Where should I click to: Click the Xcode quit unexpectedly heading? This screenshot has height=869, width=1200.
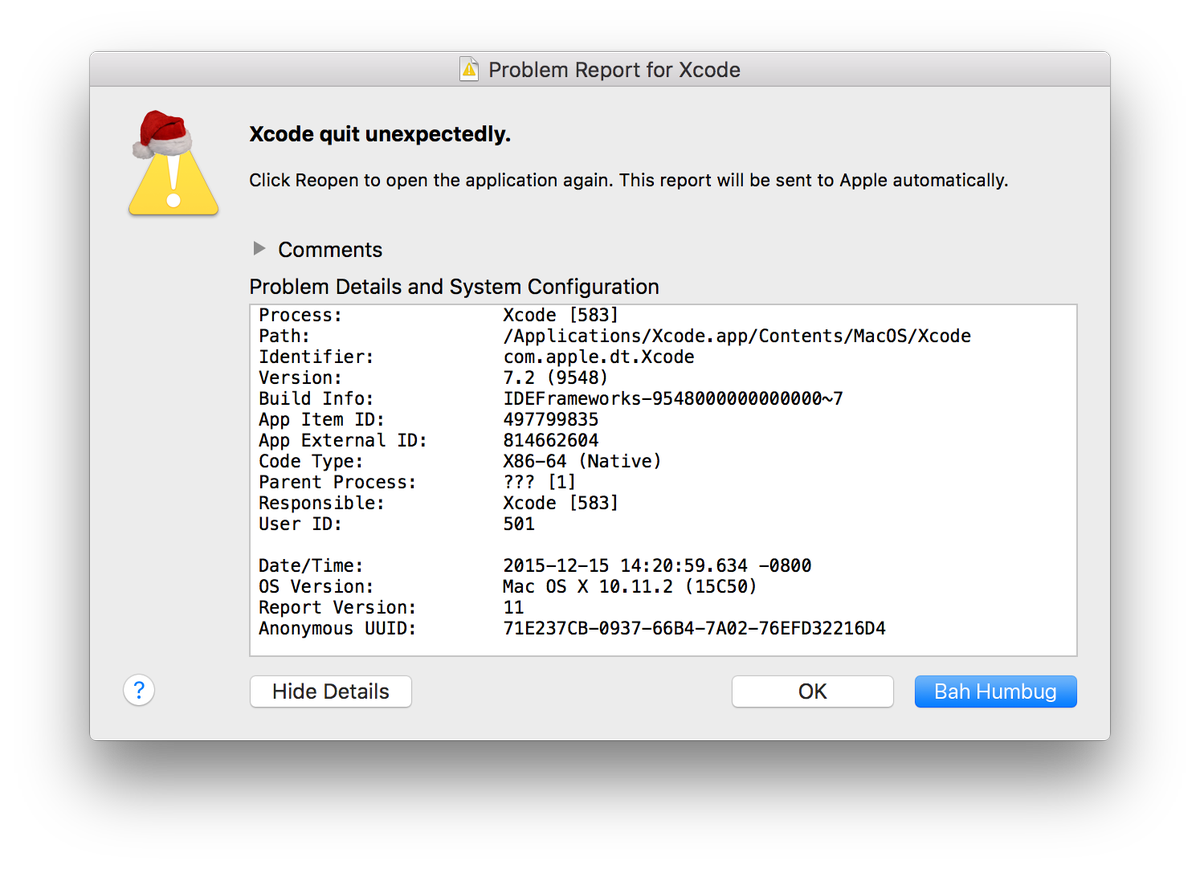[x=379, y=134]
